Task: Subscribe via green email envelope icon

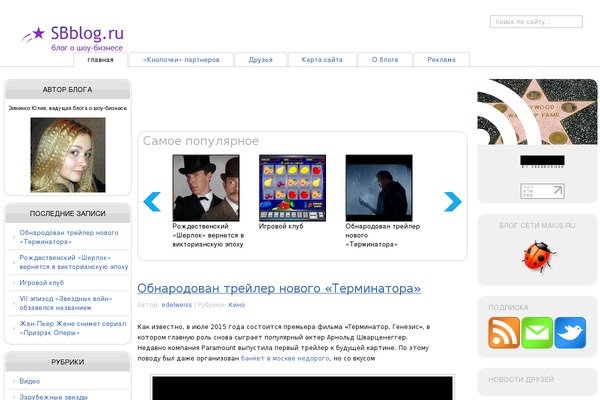Action: coord(537,333)
